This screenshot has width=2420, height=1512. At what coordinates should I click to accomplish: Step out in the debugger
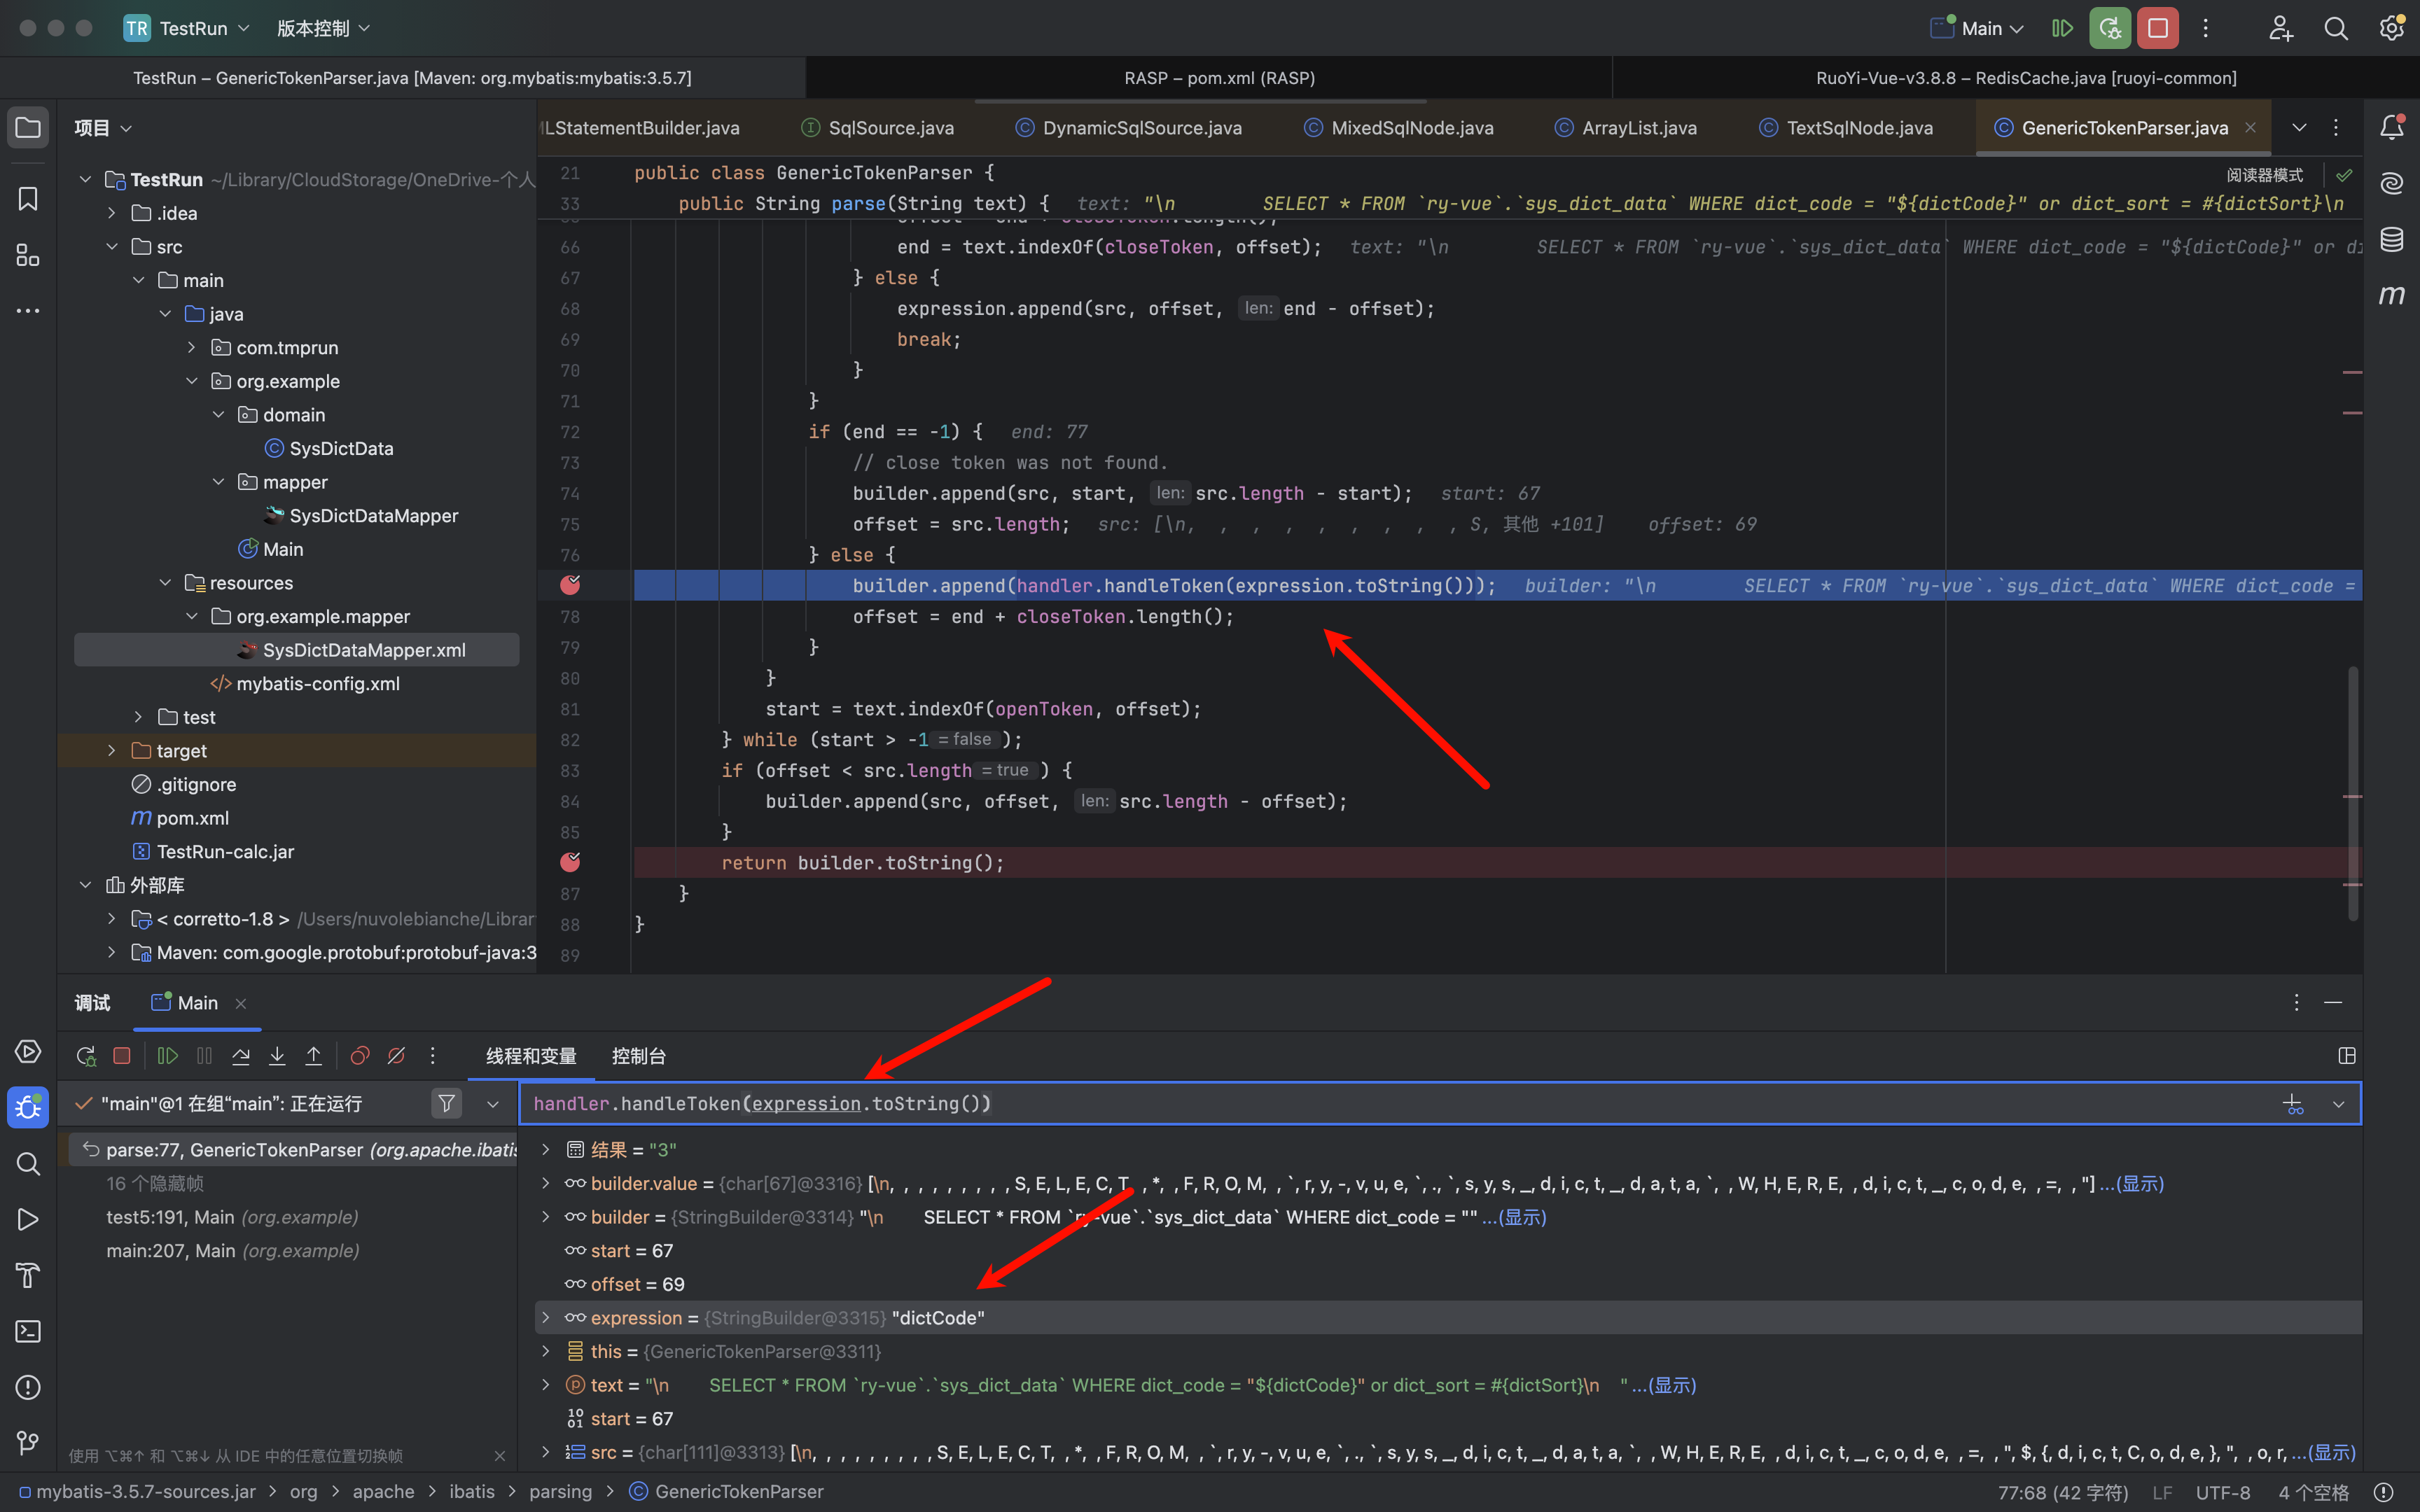pyautogui.click(x=314, y=1056)
